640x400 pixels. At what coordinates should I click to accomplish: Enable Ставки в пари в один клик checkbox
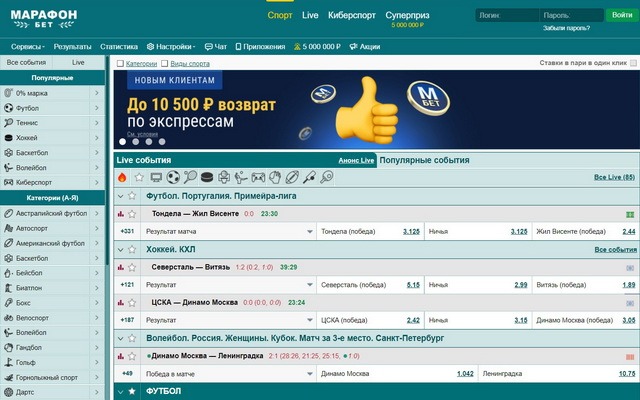coord(633,63)
